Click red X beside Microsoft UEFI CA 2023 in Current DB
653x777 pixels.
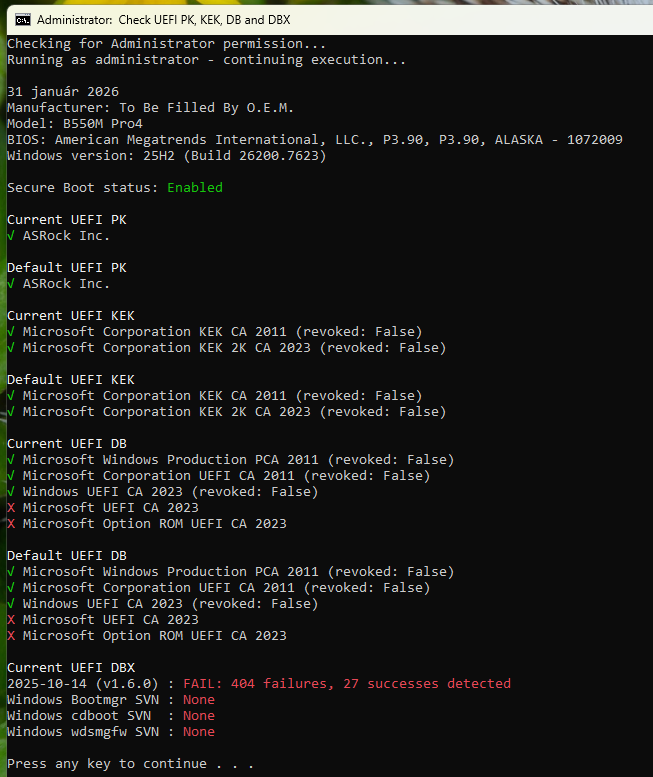(11, 508)
